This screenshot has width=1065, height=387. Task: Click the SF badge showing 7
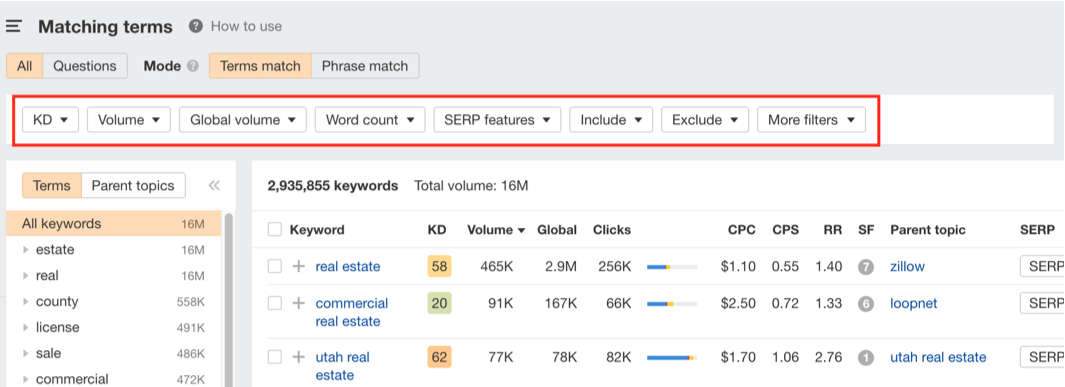pyautogui.click(x=865, y=267)
